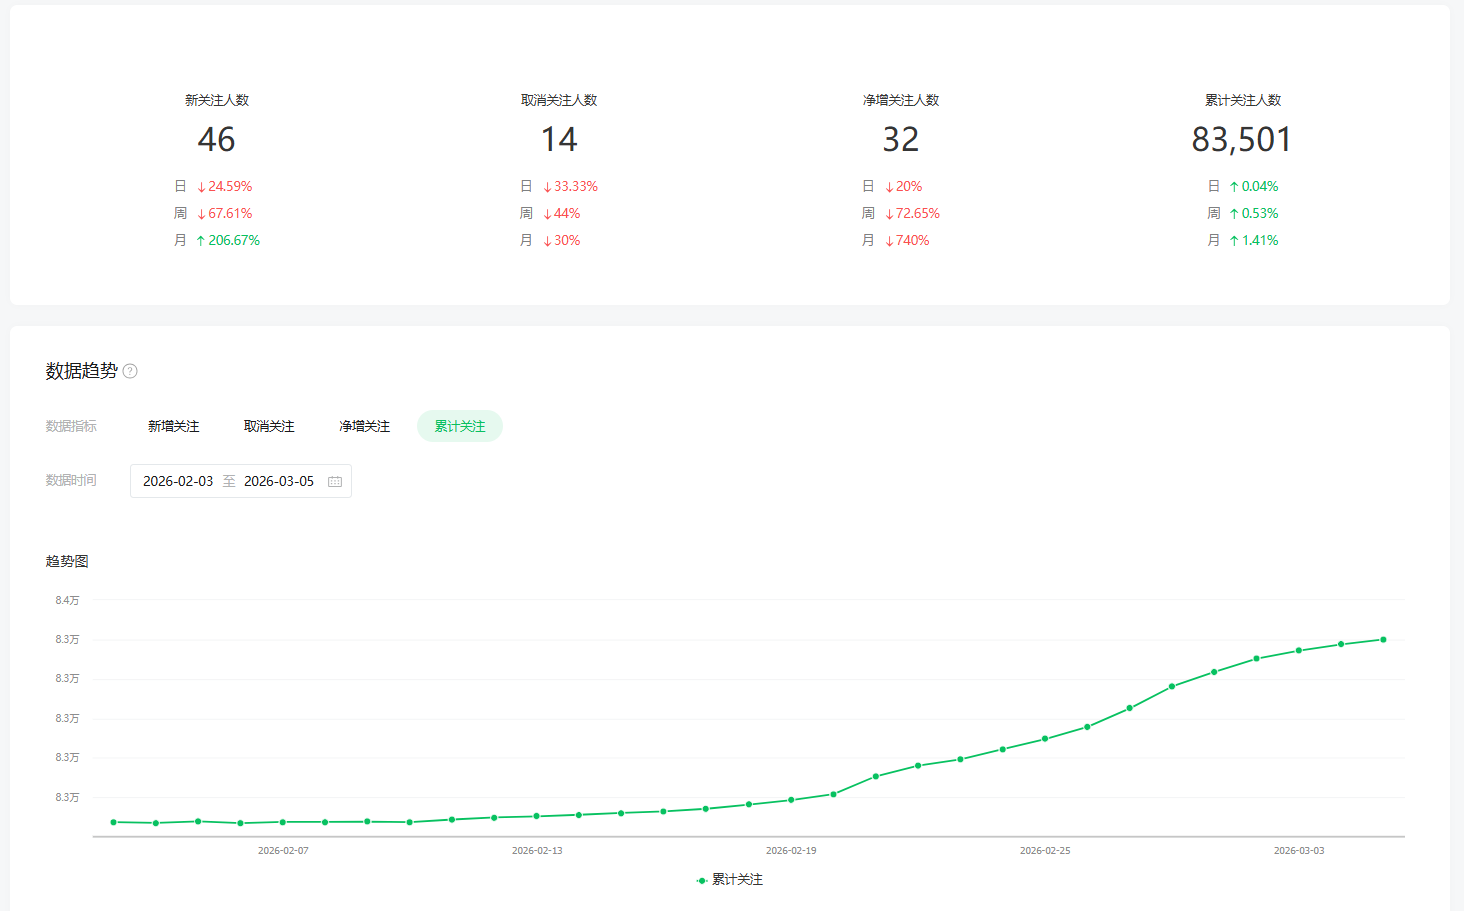Click the help icon beside 数据趋势

[x=130, y=371]
